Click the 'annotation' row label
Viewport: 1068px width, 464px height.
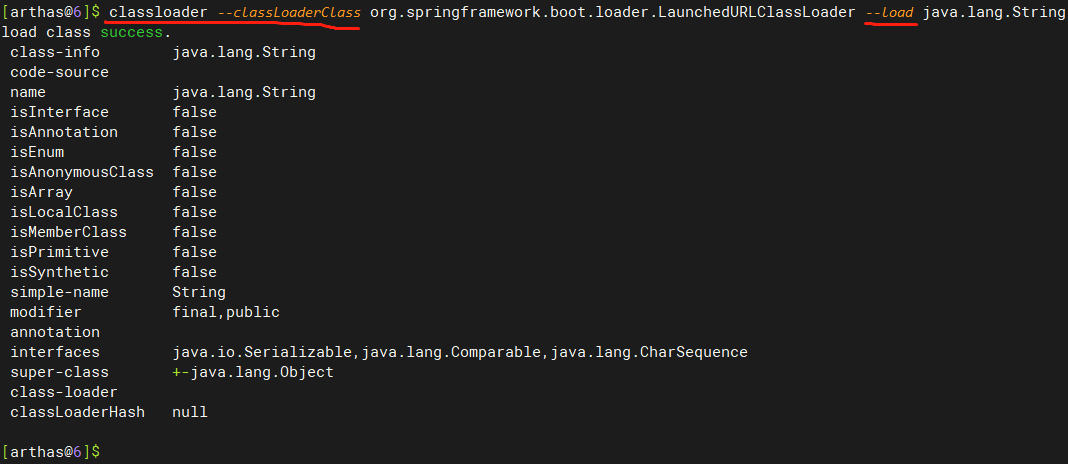pos(55,332)
